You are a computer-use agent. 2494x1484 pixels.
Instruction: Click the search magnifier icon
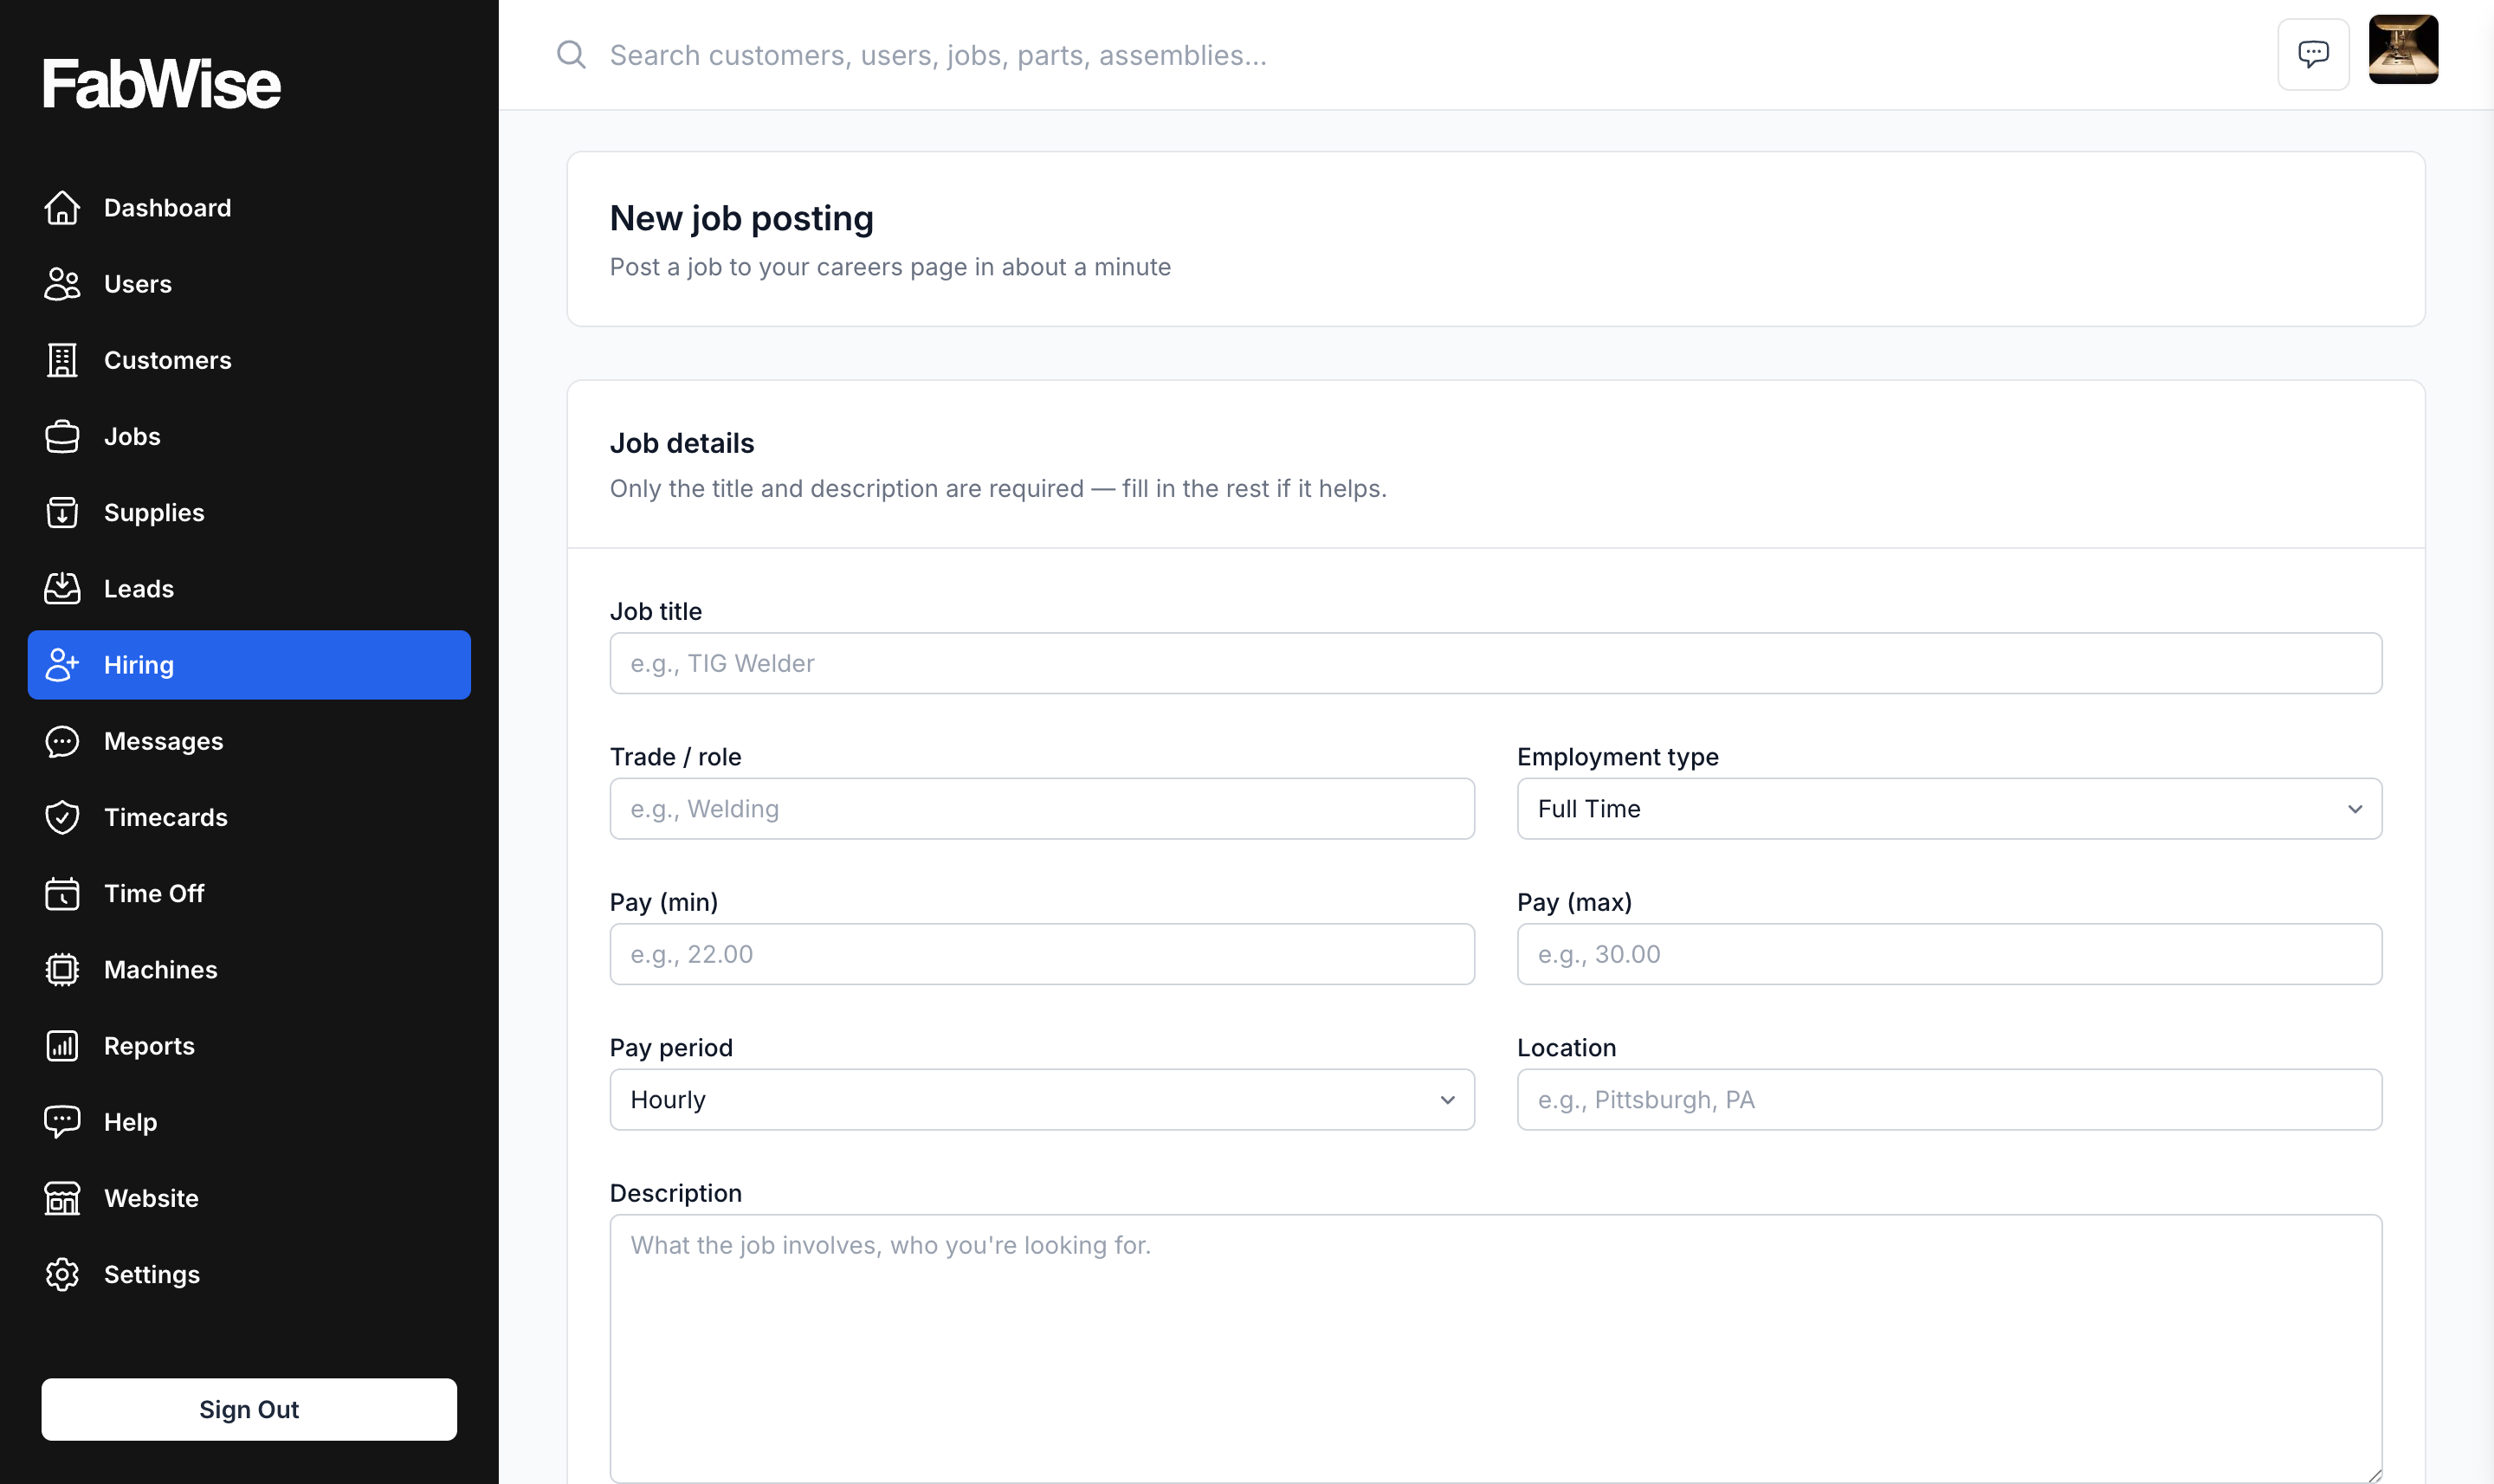[x=571, y=54]
